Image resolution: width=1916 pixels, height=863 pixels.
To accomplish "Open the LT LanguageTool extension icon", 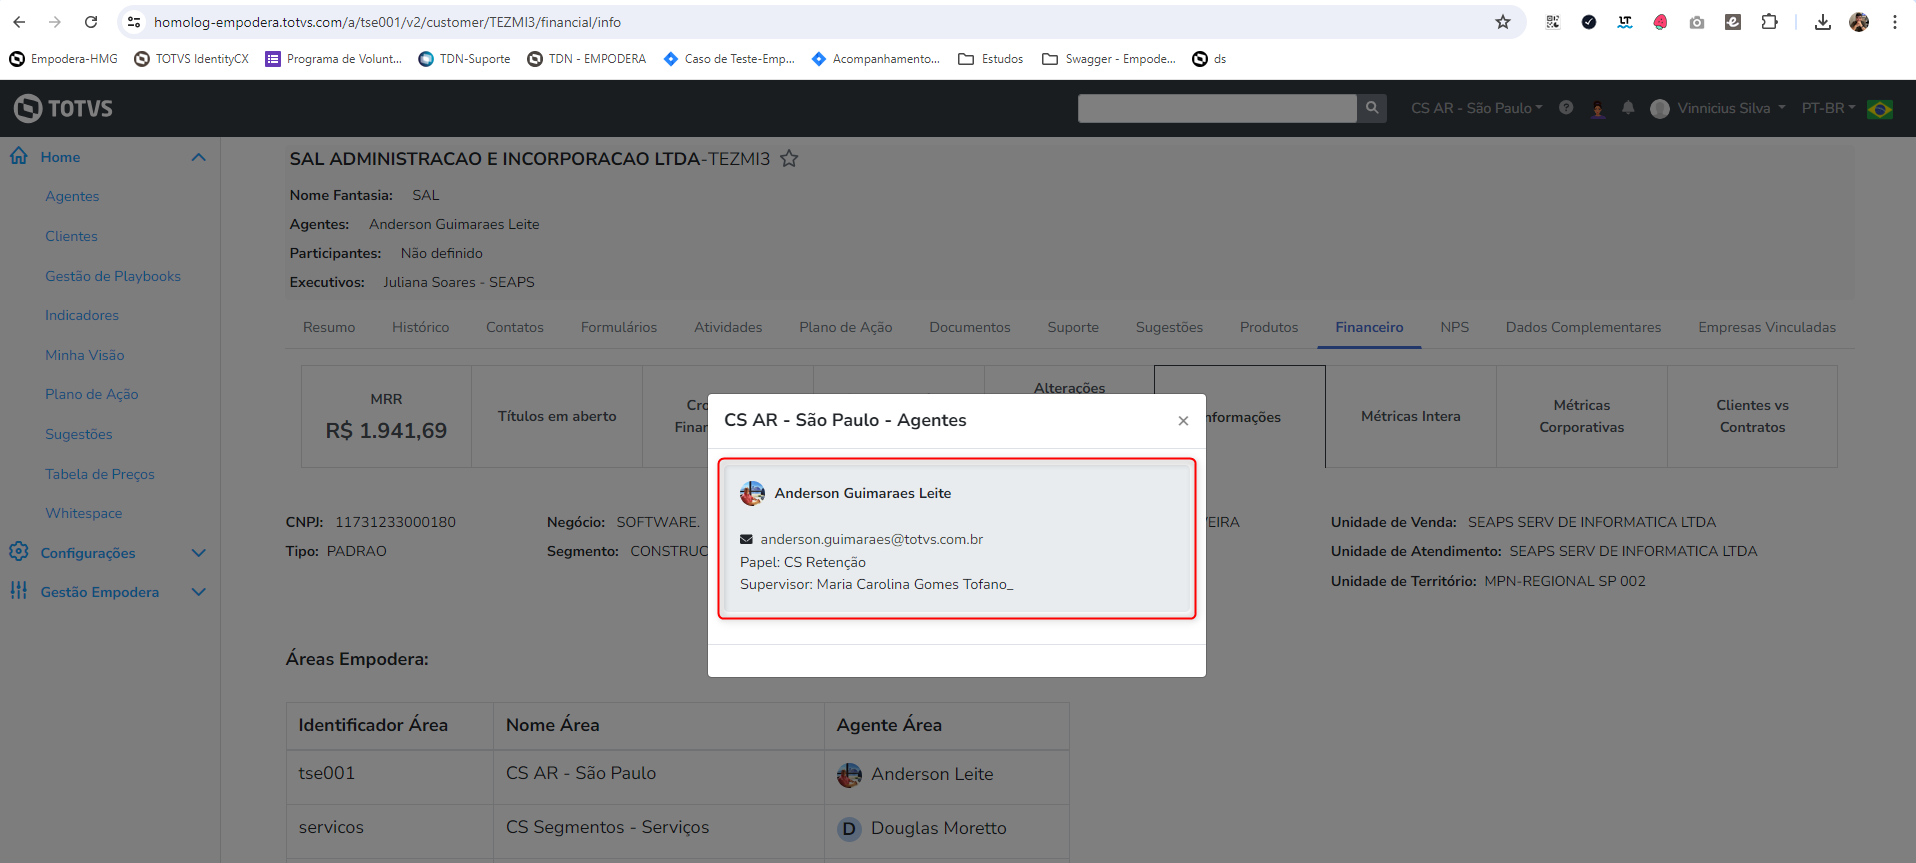I will click(1625, 22).
